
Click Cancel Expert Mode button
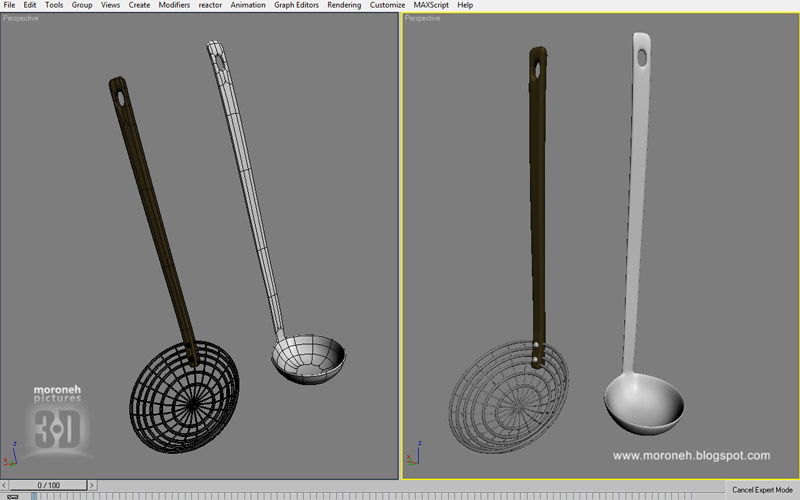[x=762, y=490]
